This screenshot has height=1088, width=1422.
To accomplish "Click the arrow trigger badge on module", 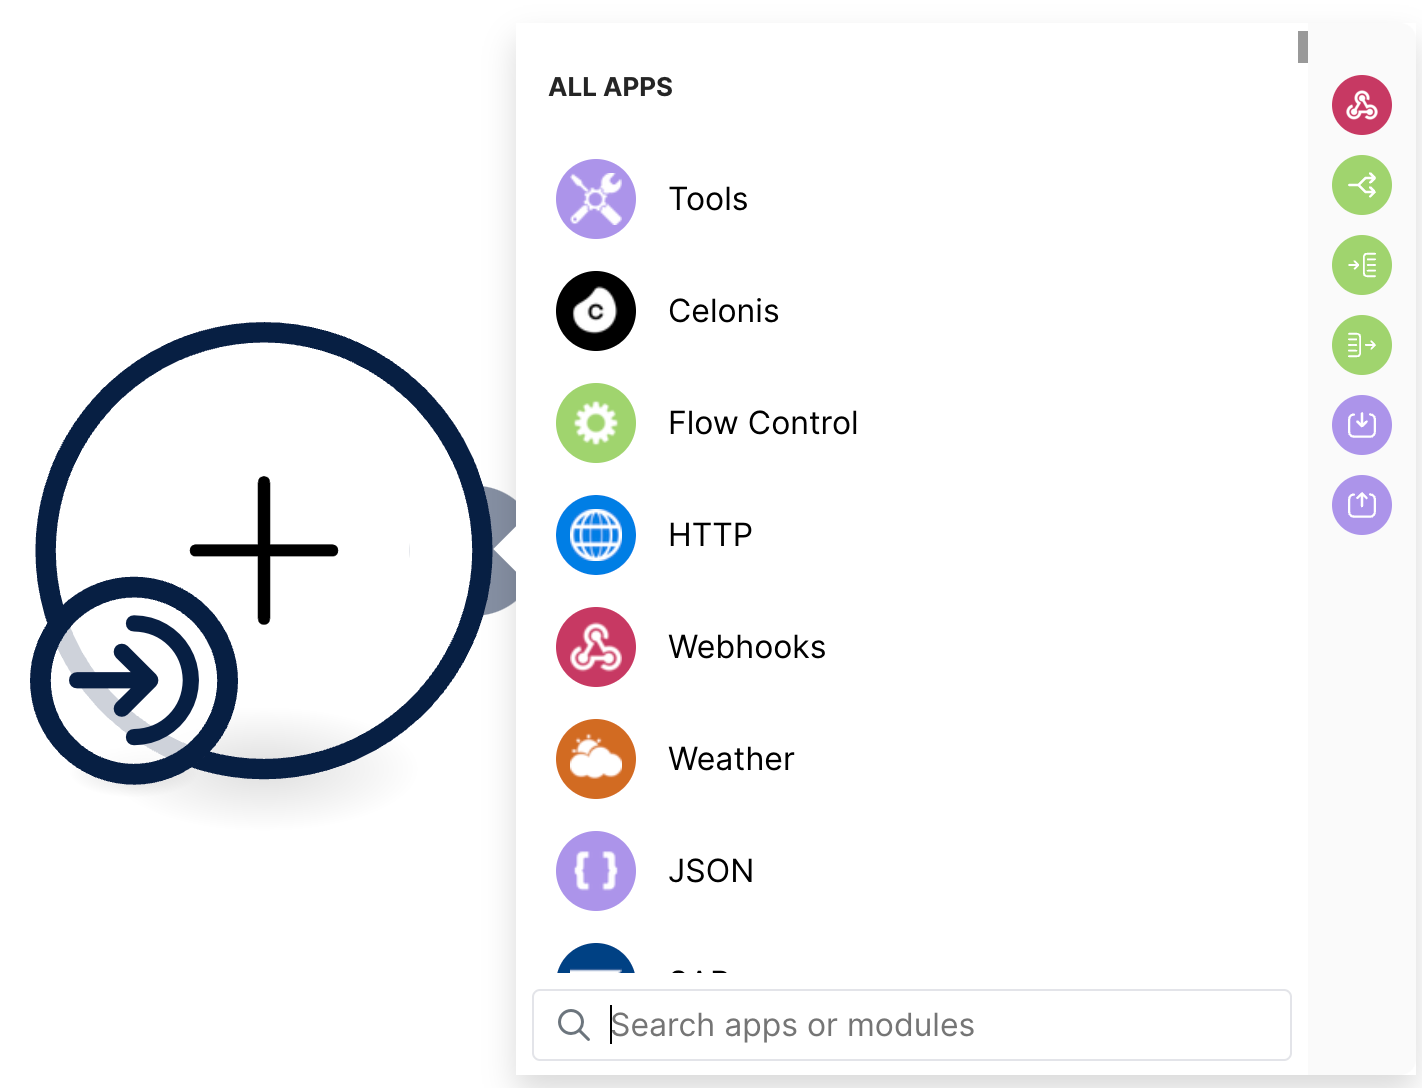I will pos(134,681).
